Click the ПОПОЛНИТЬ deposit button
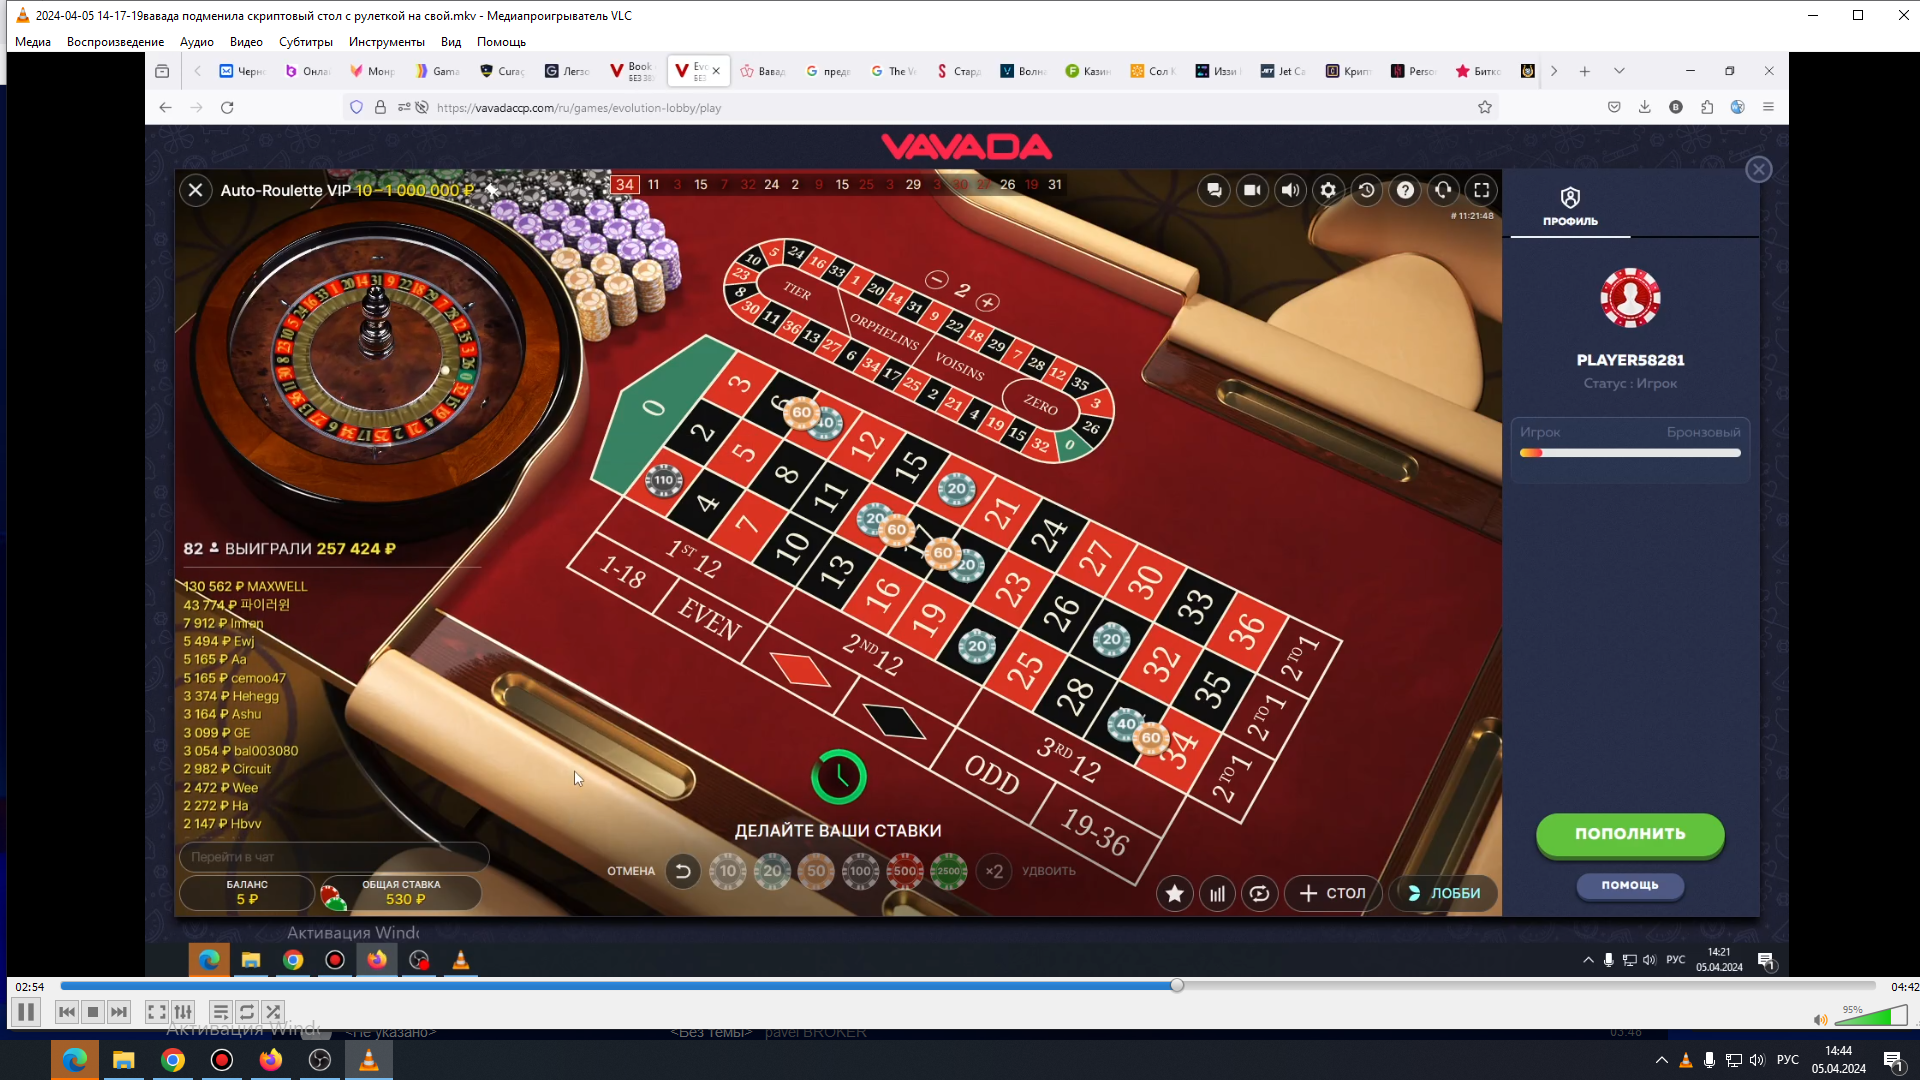 click(x=1630, y=834)
